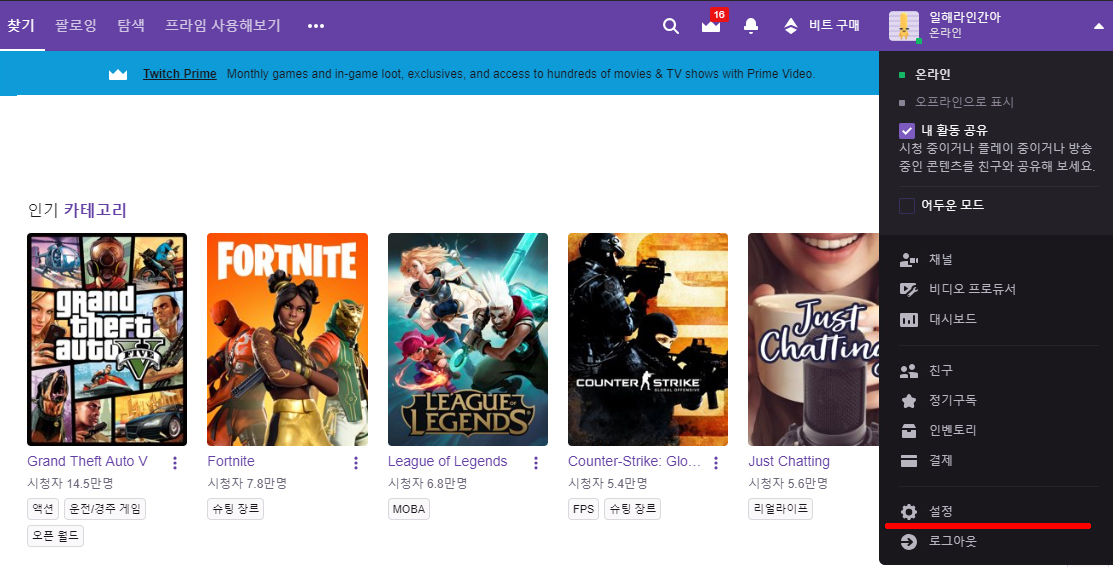Open 비디오 프로듀서 menu entry
The image size is (1113, 567).
(972, 289)
